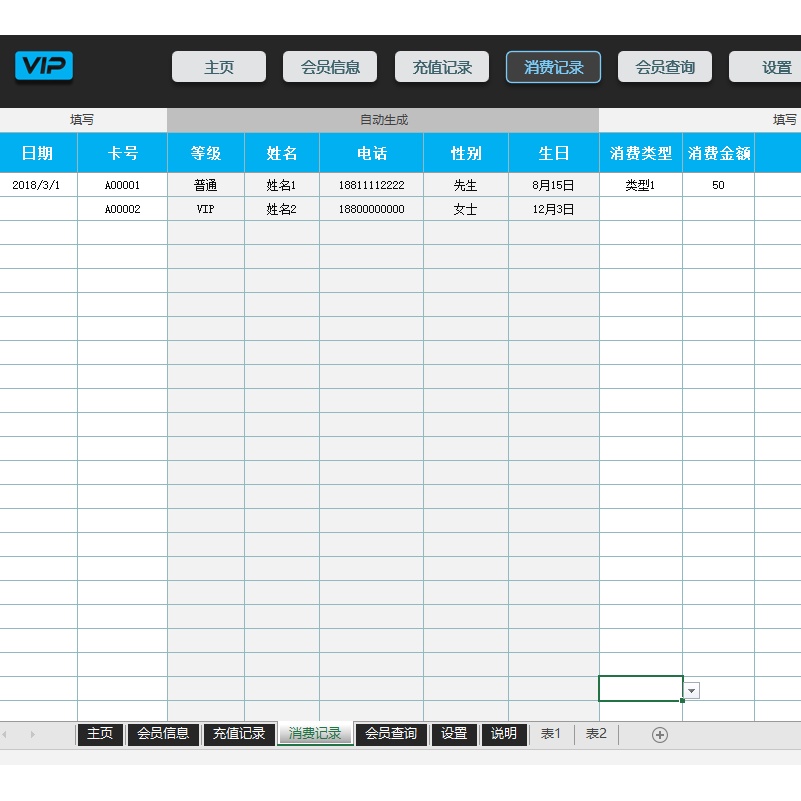Go to 会员信息 page button
This screenshot has height=801, width=801.
(x=330, y=67)
